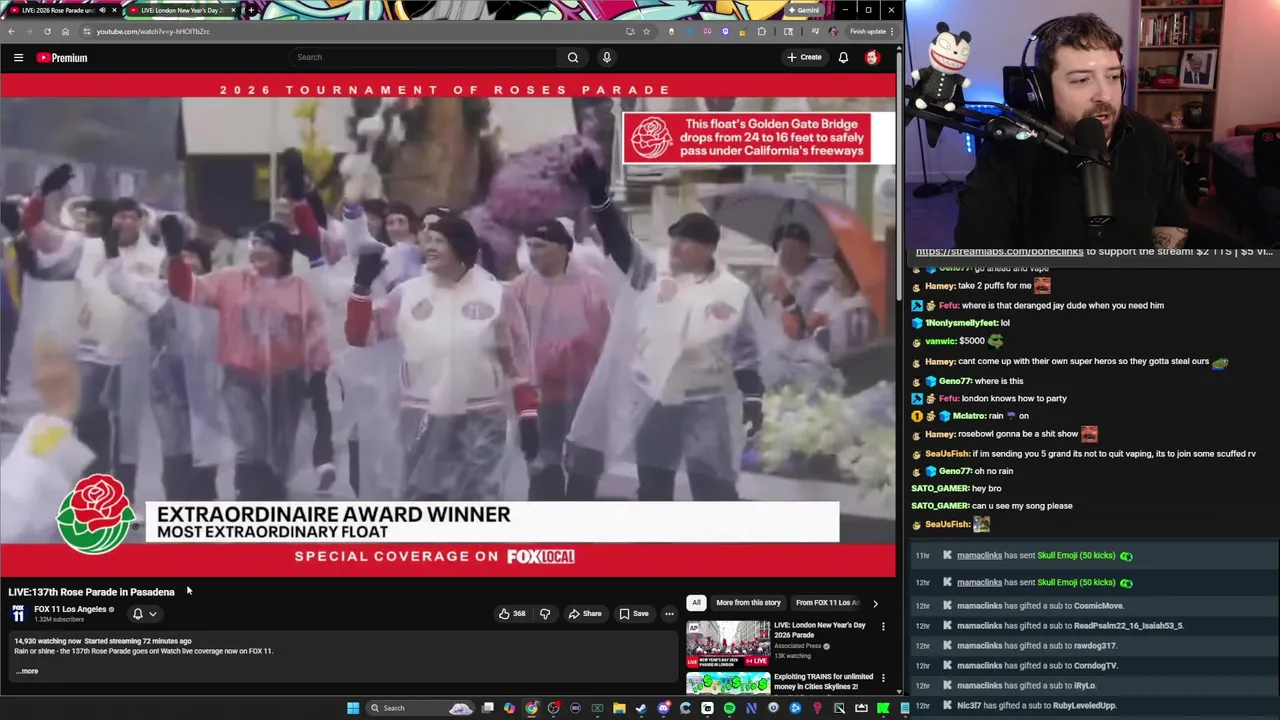Open the Windows Start menu
The width and height of the screenshot is (1280, 720).
tap(353, 708)
